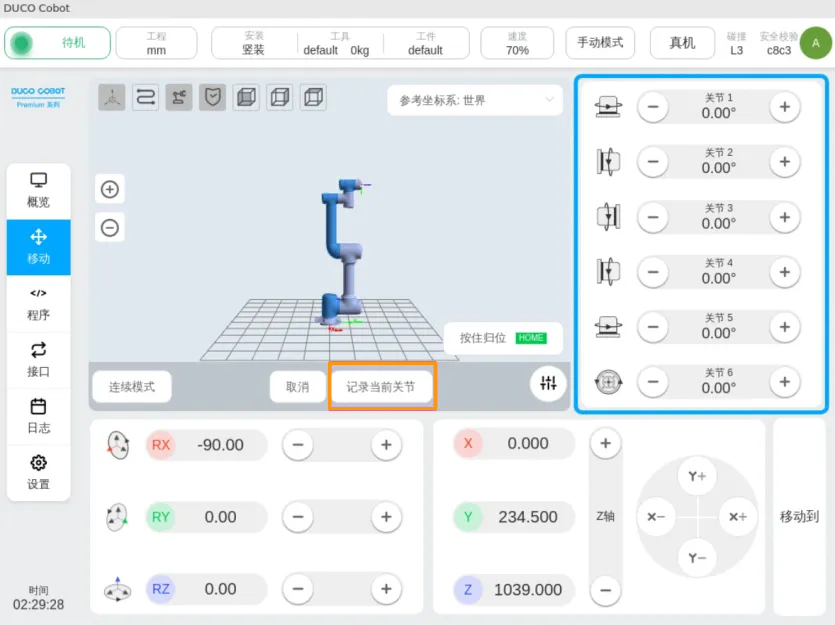Open the 工具 default 0kg tool setting
The height and width of the screenshot is (625, 835).
point(340,43)
